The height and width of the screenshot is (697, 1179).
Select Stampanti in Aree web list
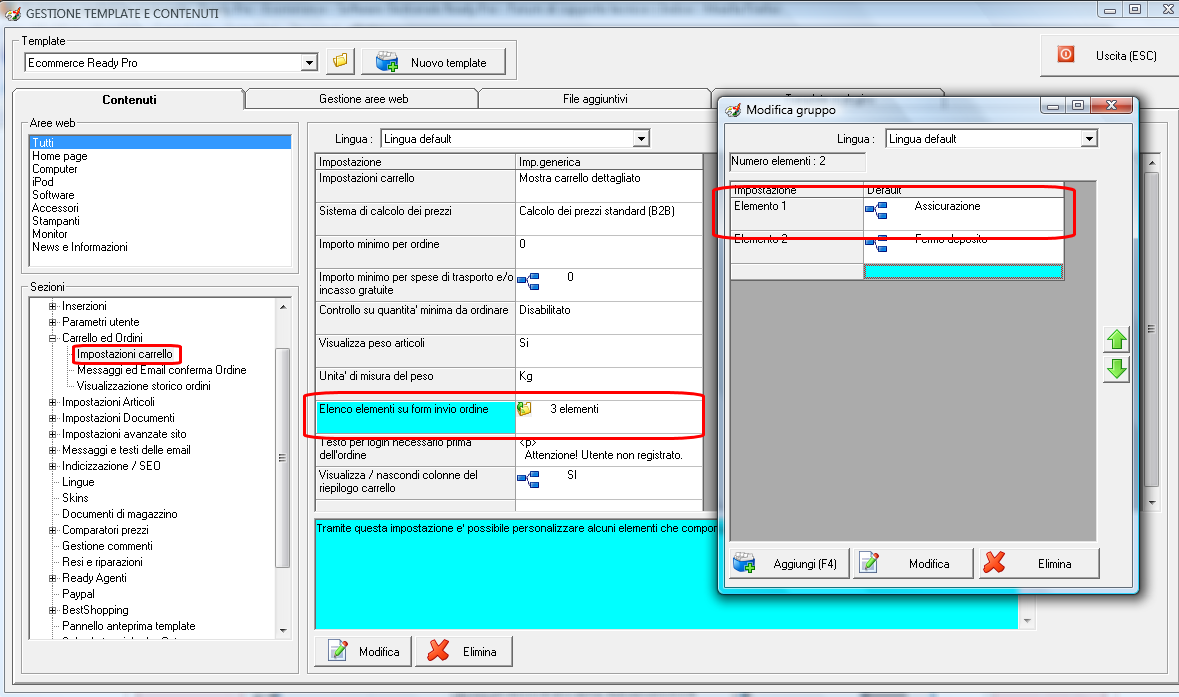(x=56, y=220)
